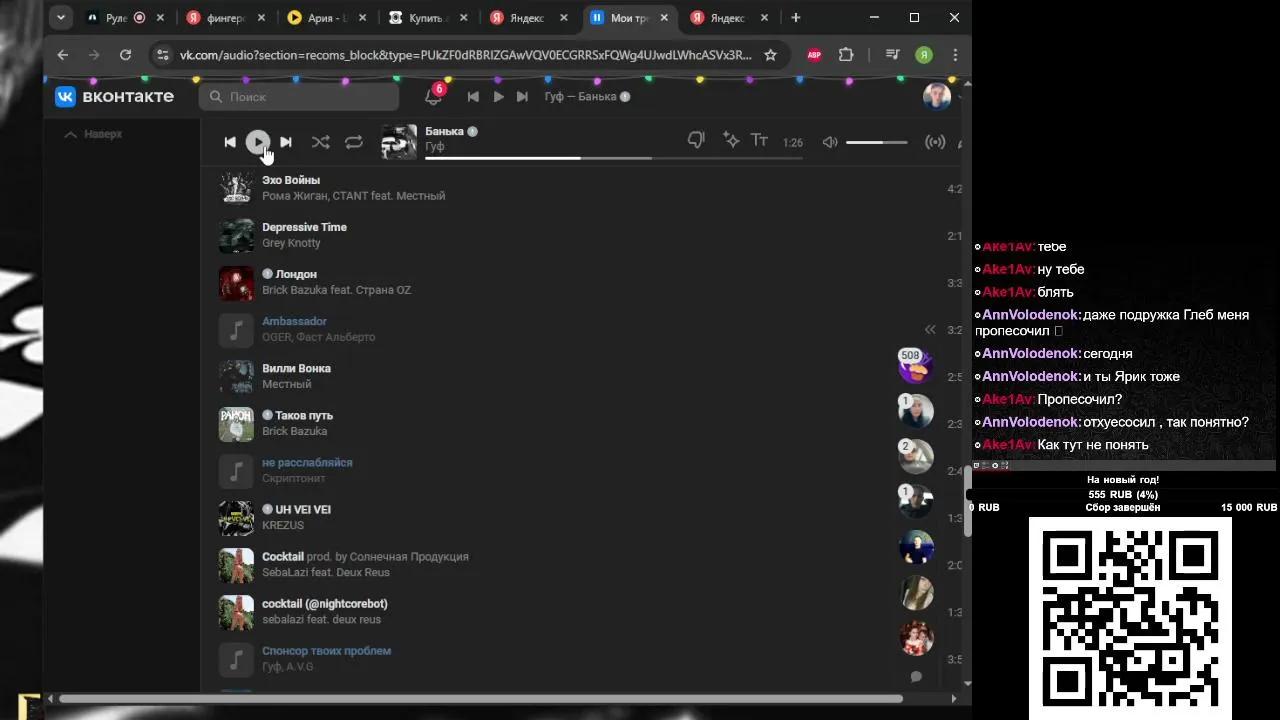1280x720 pixels.
Task: Mute the player volume speaker icon
Action: 829,142
